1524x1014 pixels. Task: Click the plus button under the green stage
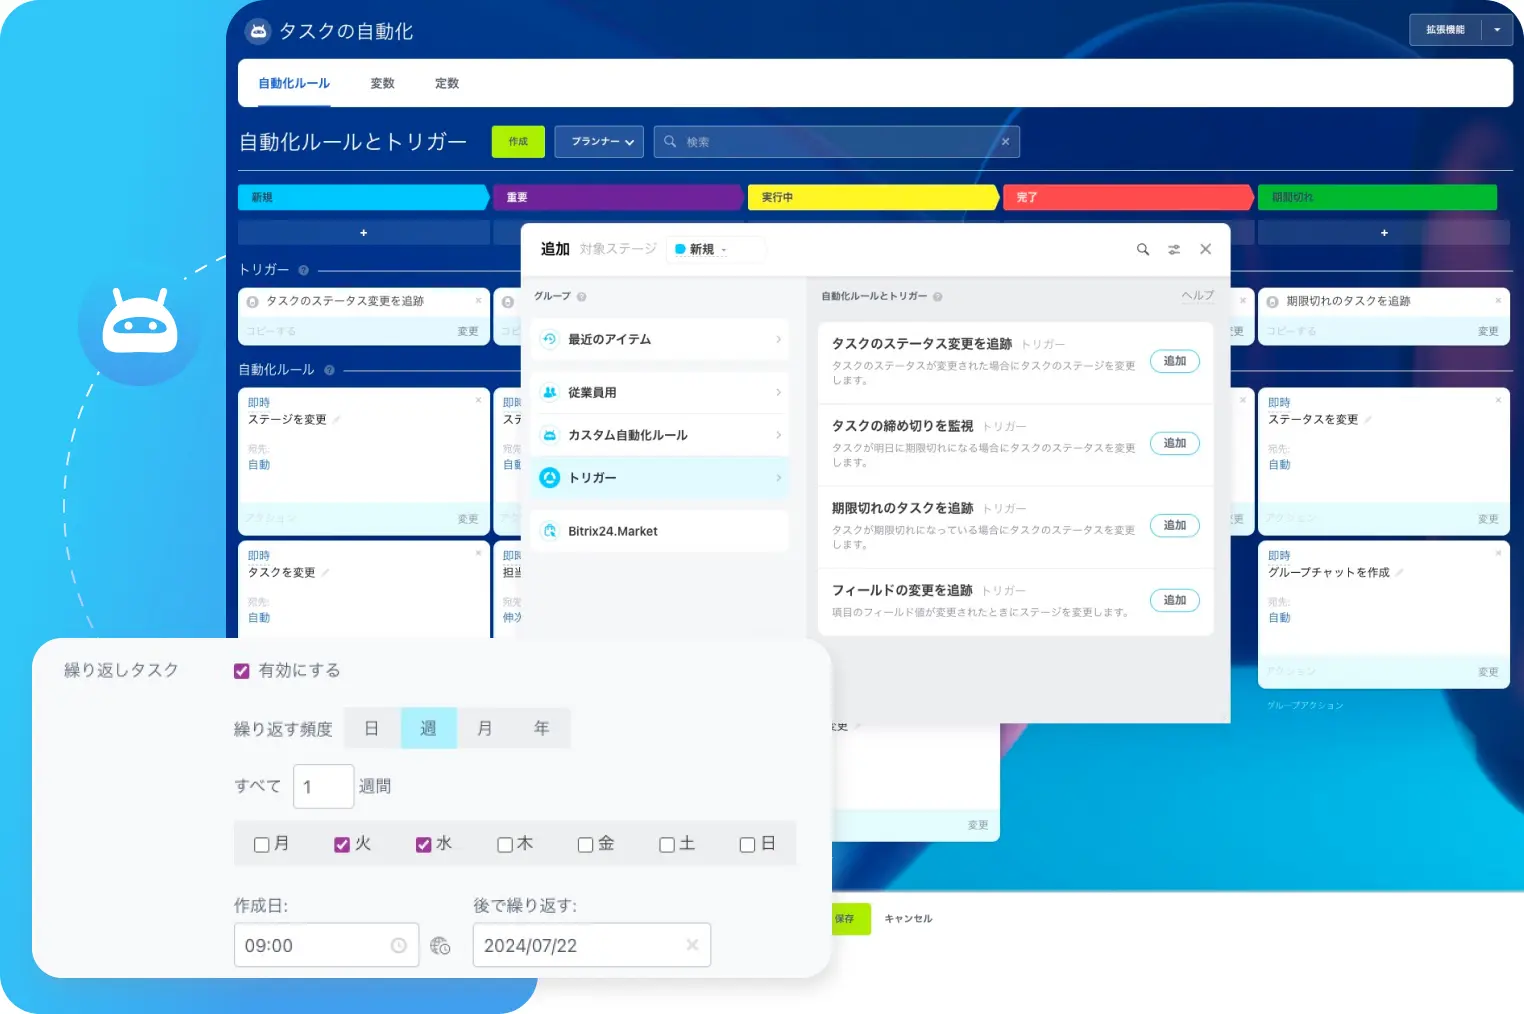tap(1384, 233)
